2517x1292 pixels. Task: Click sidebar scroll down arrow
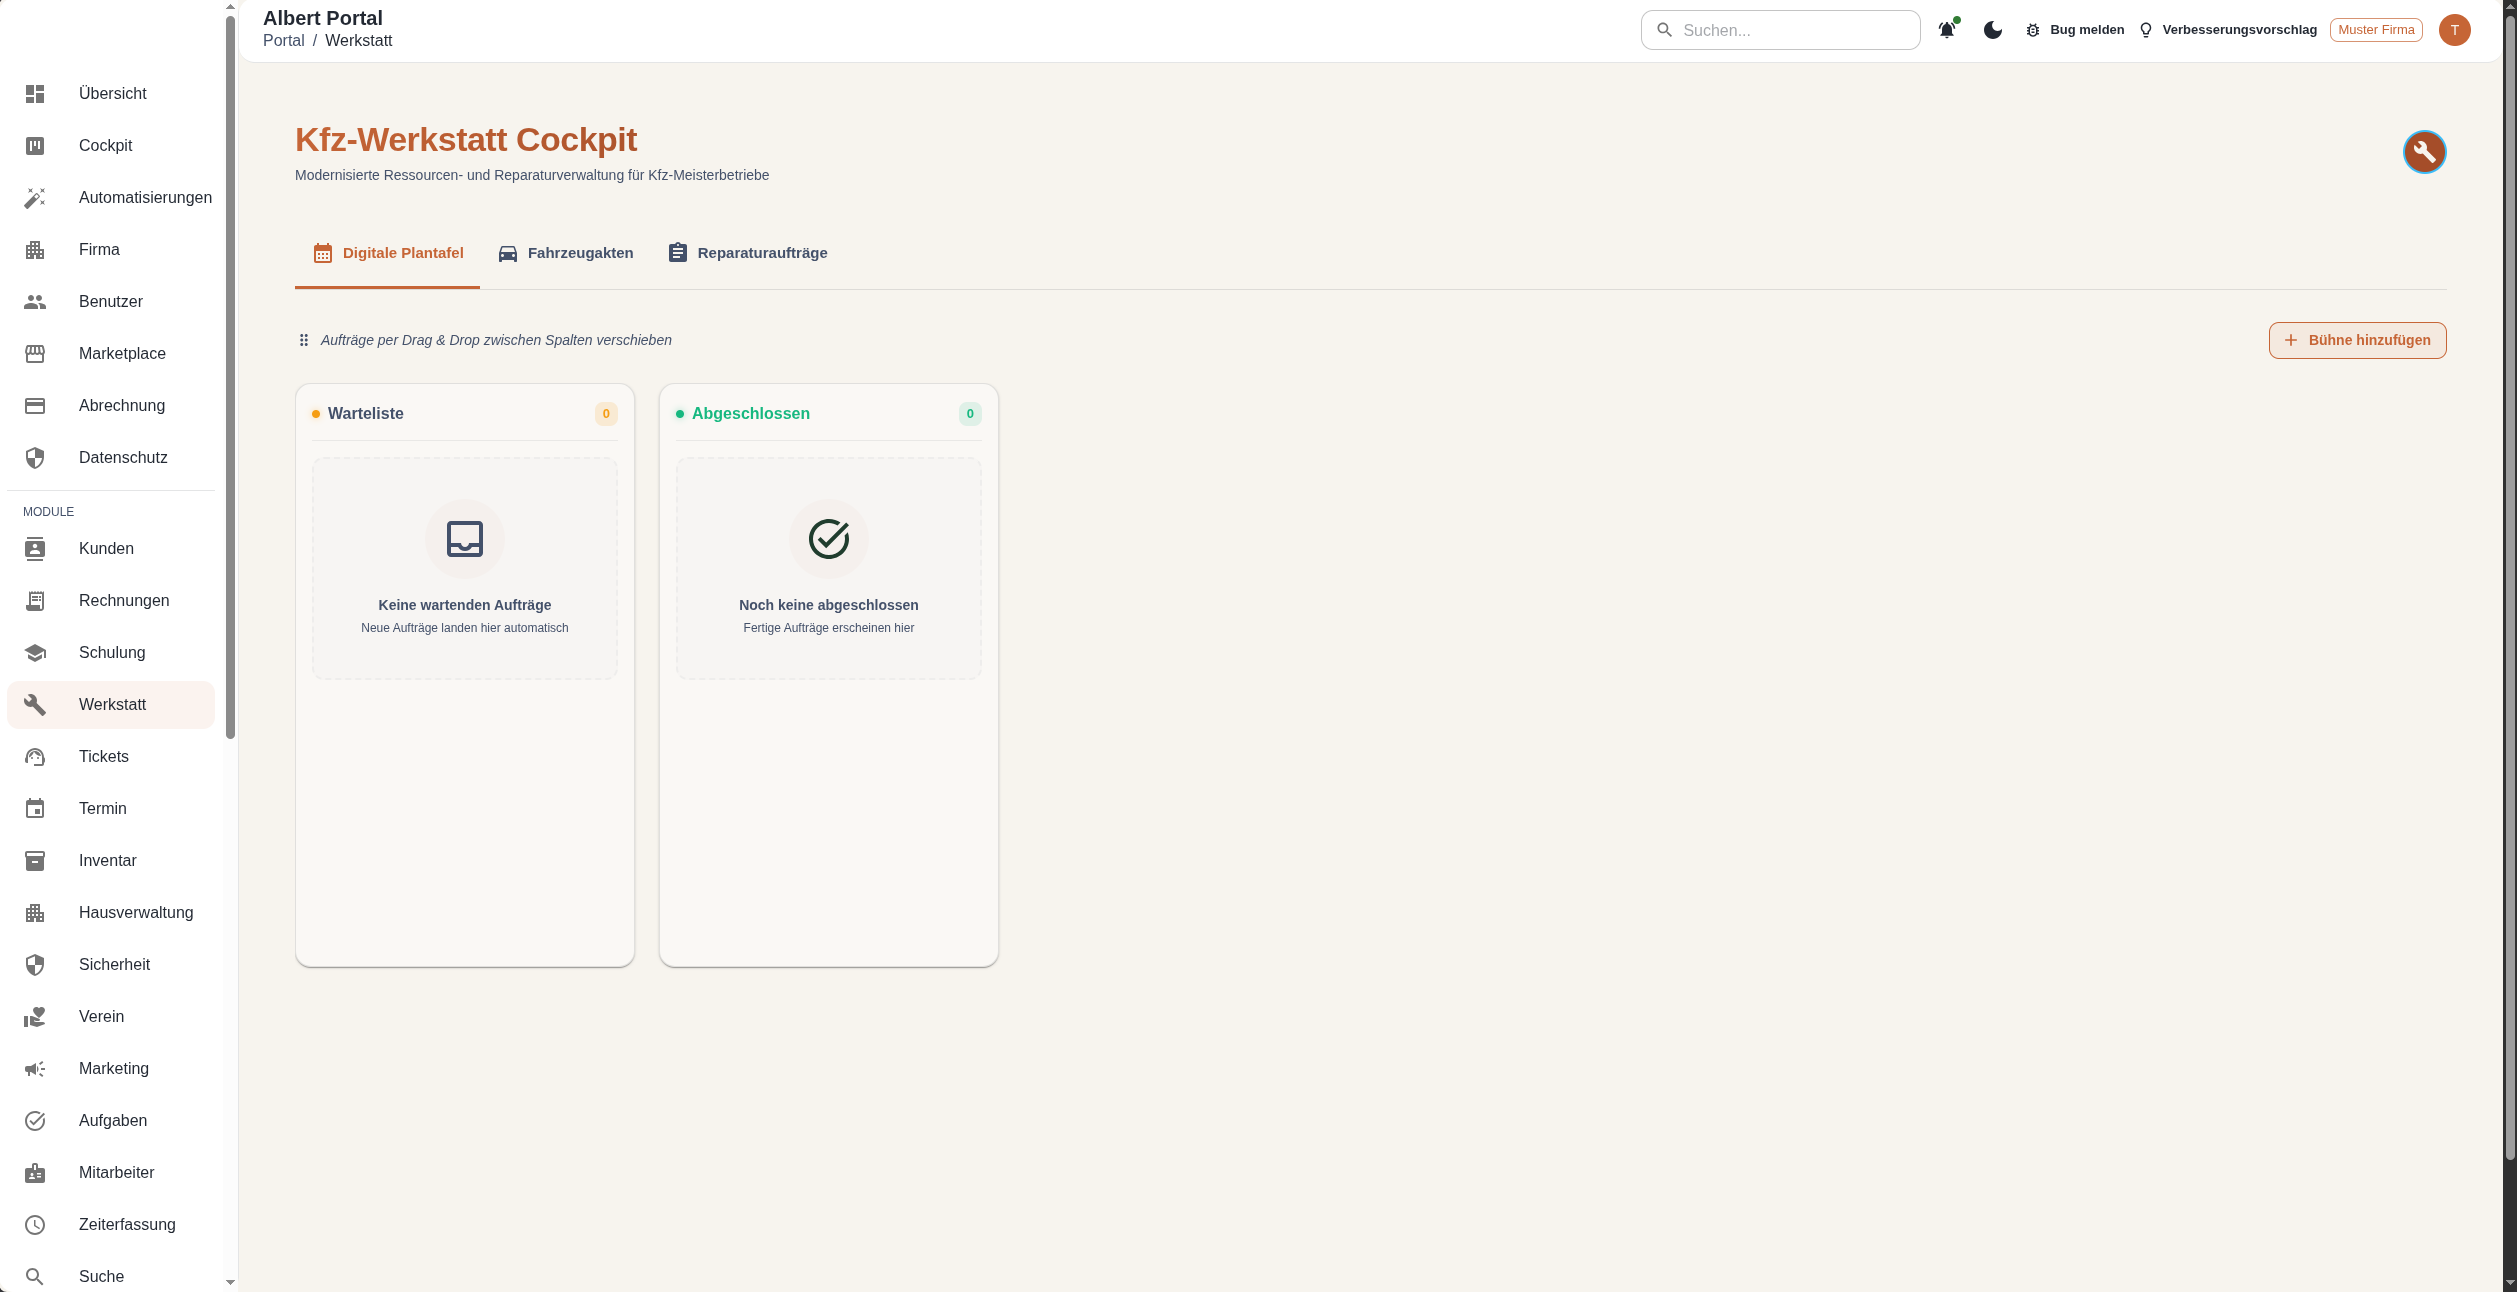point(231,1282)
